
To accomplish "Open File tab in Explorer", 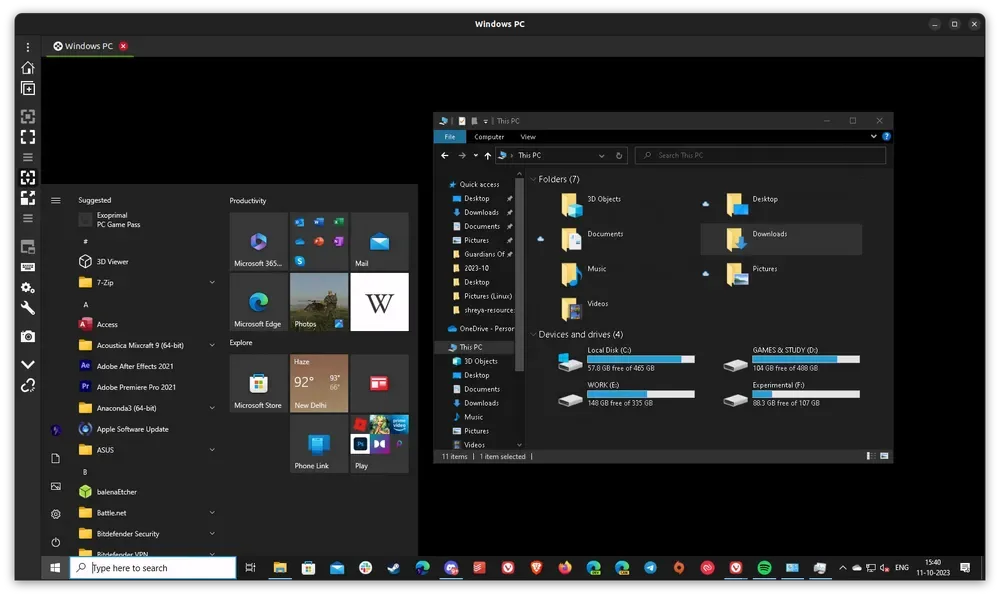I will [450, 136].
